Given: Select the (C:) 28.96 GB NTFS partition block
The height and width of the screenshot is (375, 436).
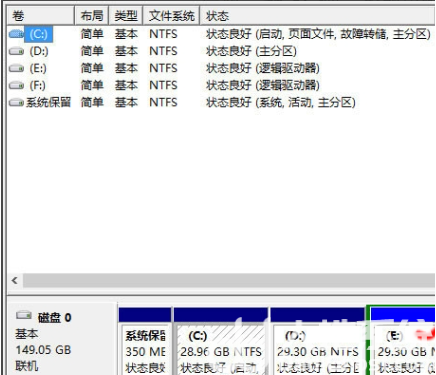Looking at the screenshot, I should click(221, 341).
